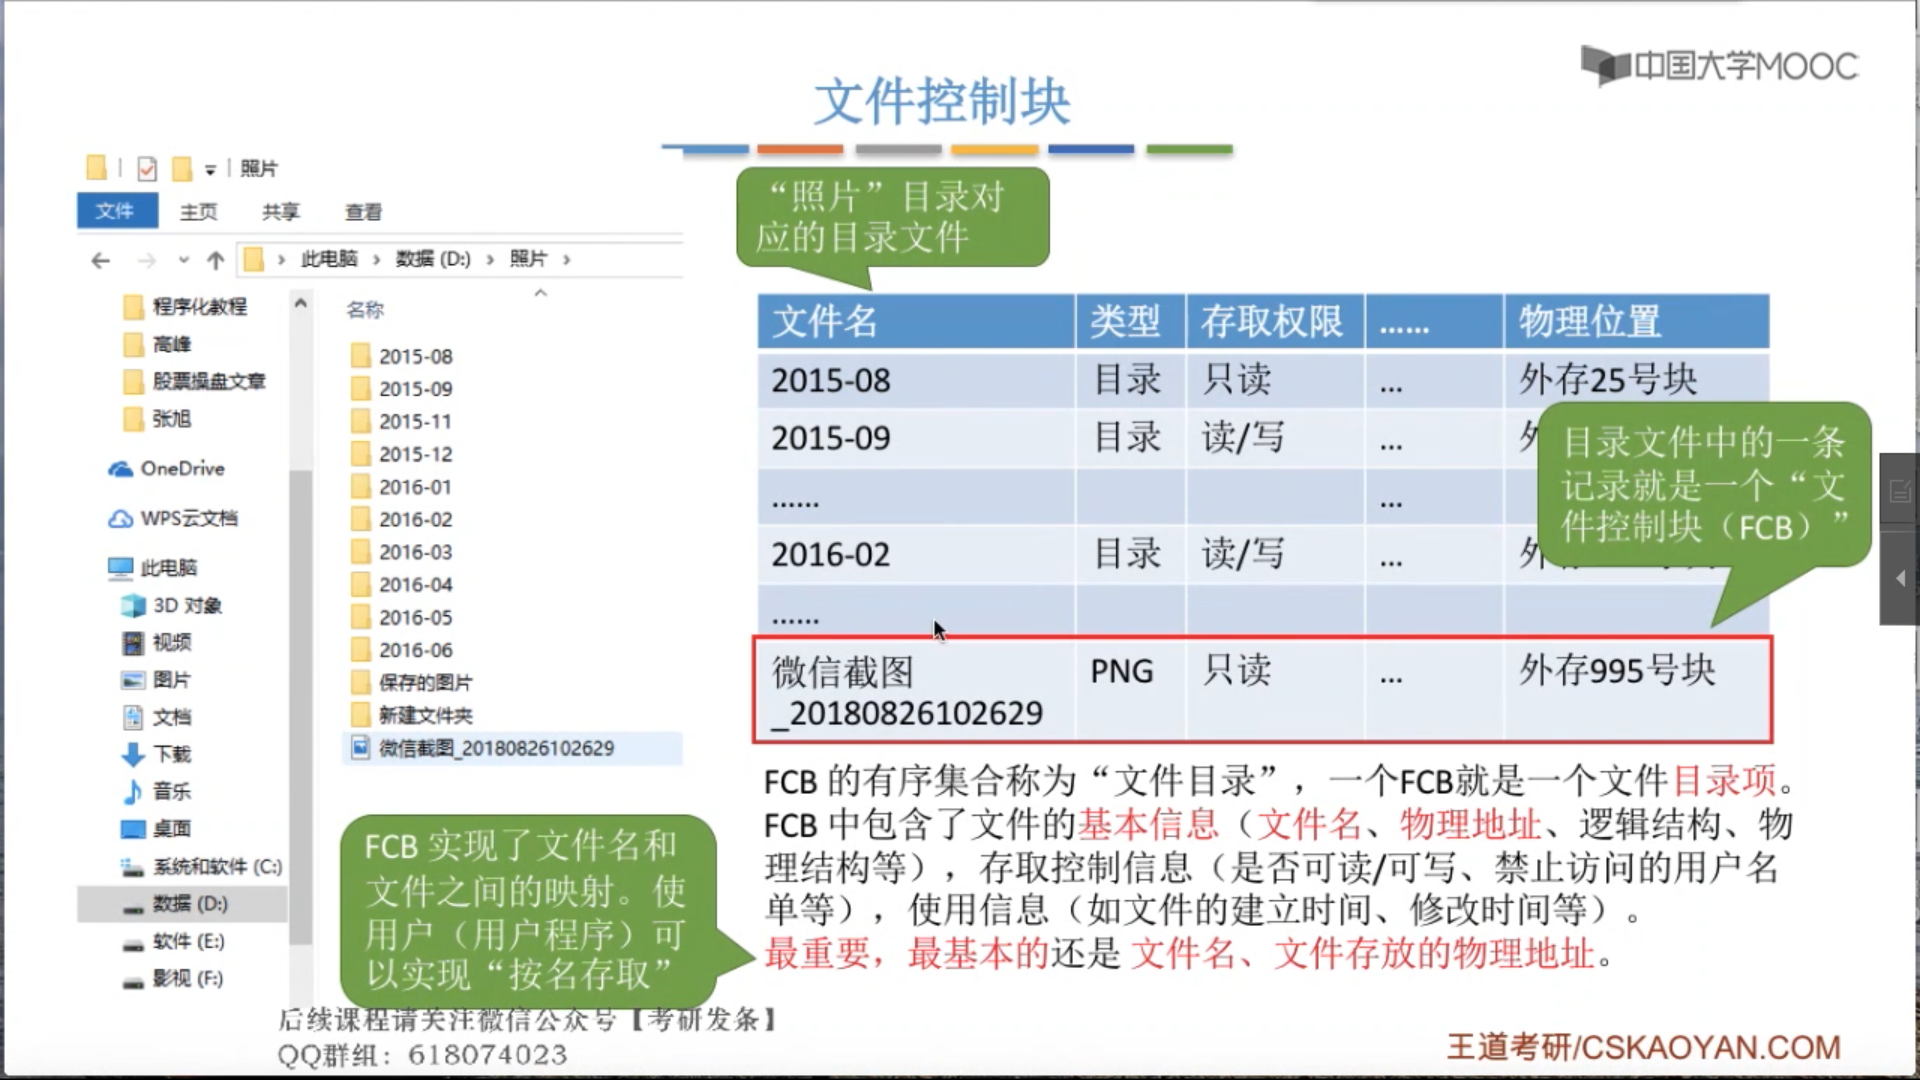Switch to the 查看 ribbon tab
Image resolution: width=1920 pixels, height=1080 pixels.
click(x=363, y=212)
